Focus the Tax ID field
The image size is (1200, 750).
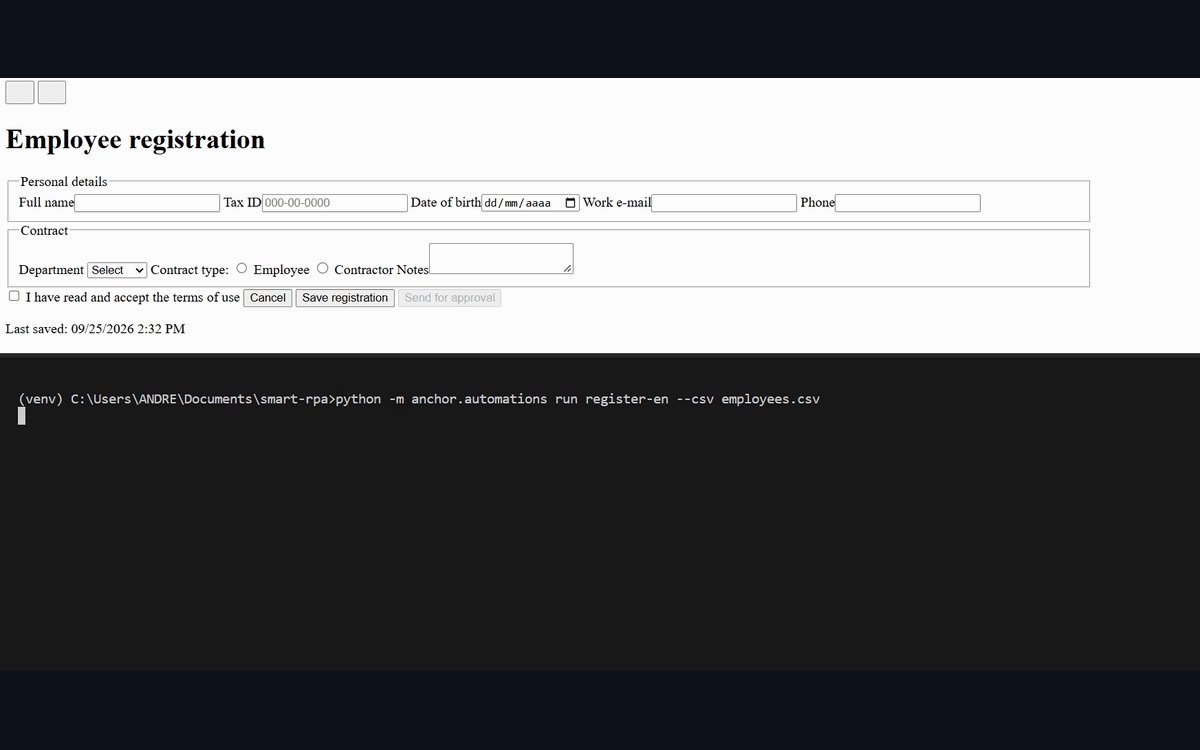[x=335, y=203]
